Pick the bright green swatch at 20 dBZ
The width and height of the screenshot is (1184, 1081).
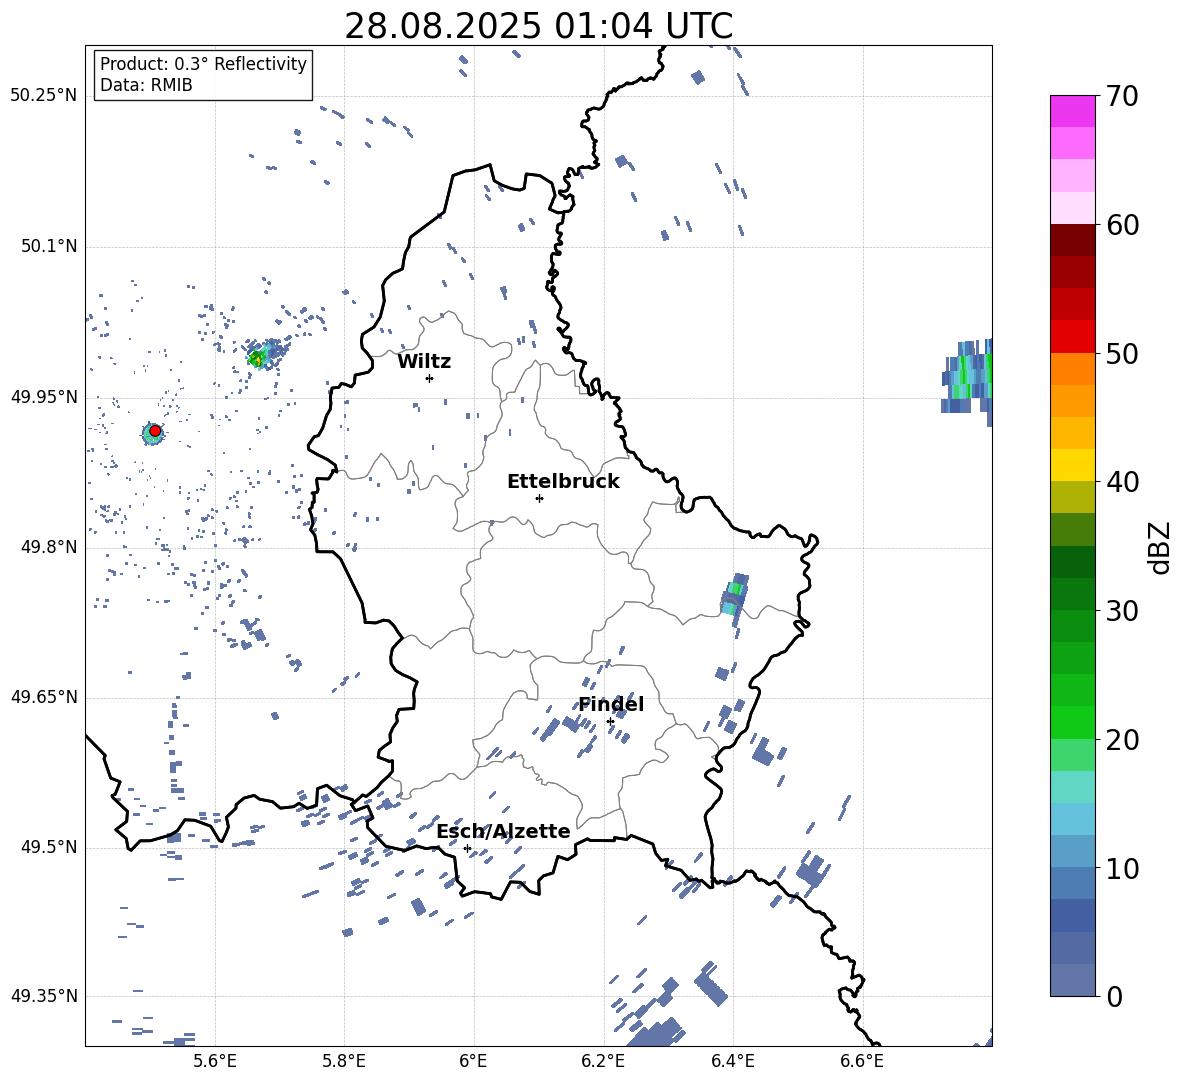tap(1072, 722)
